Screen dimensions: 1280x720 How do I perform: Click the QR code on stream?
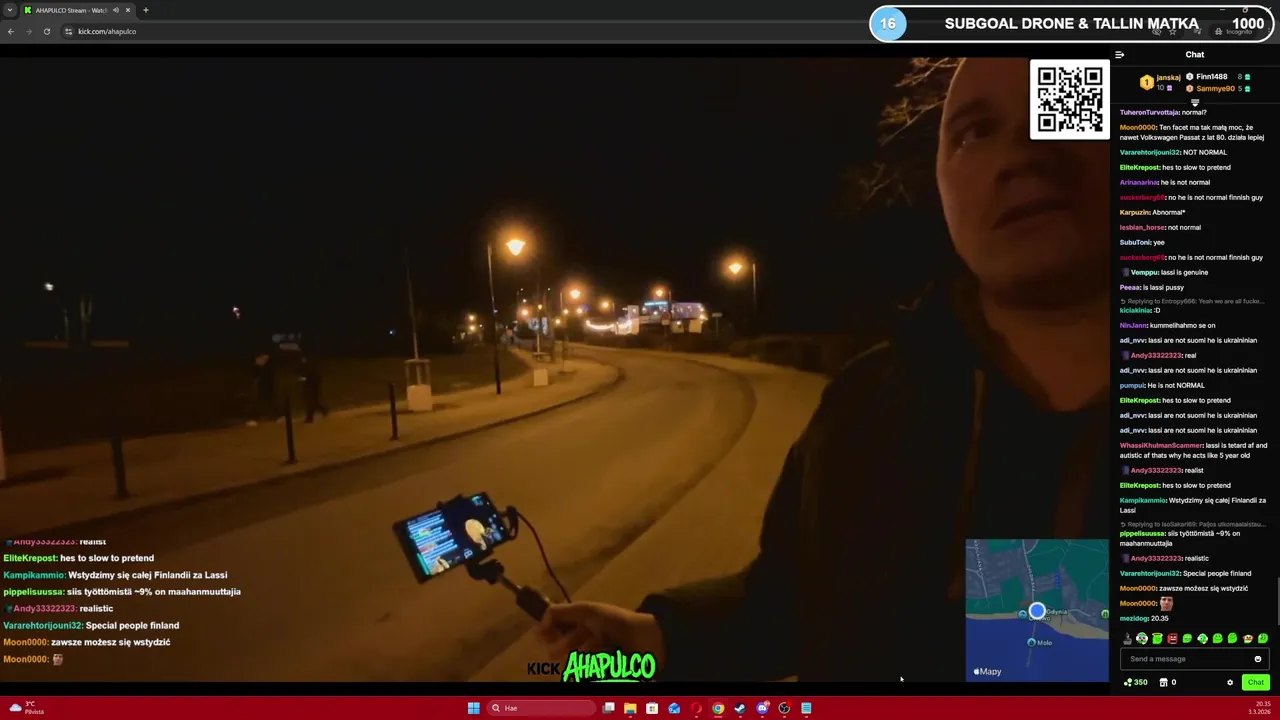(1070, 100)
